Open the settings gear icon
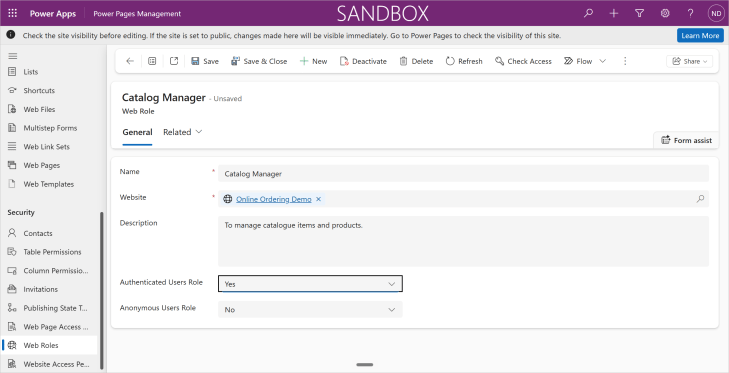This screenshot has height=373, width=729. pyautogui.click(x=665, y=13)
